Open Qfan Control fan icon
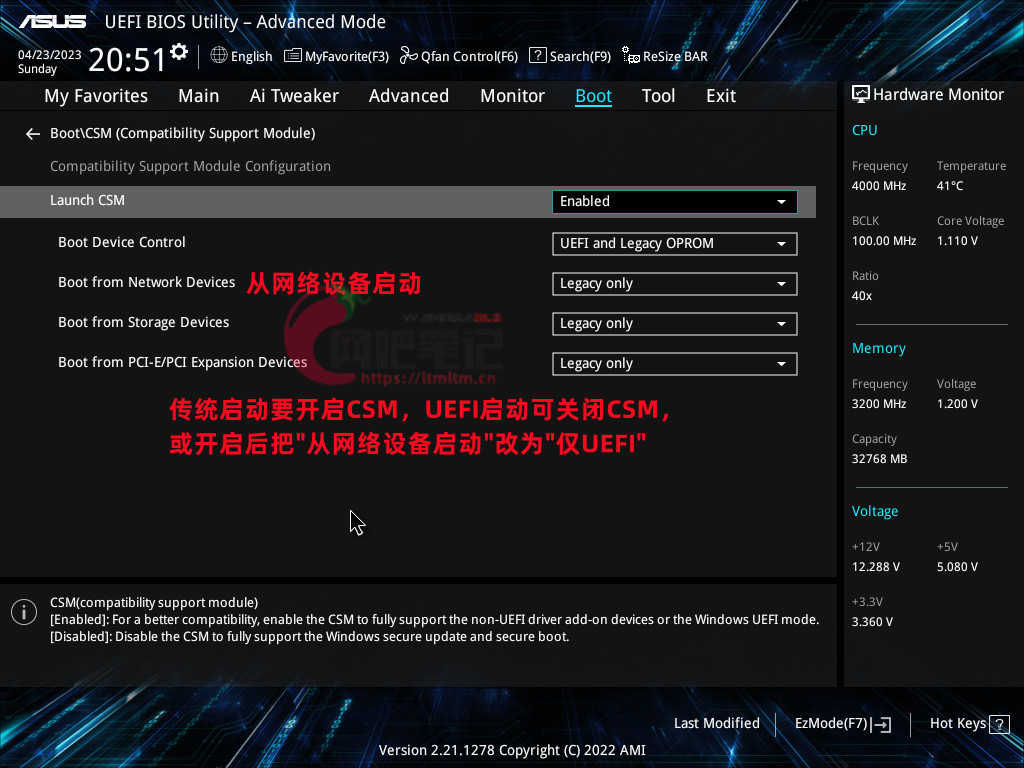The image size is (1024, 768). point(408,56)
